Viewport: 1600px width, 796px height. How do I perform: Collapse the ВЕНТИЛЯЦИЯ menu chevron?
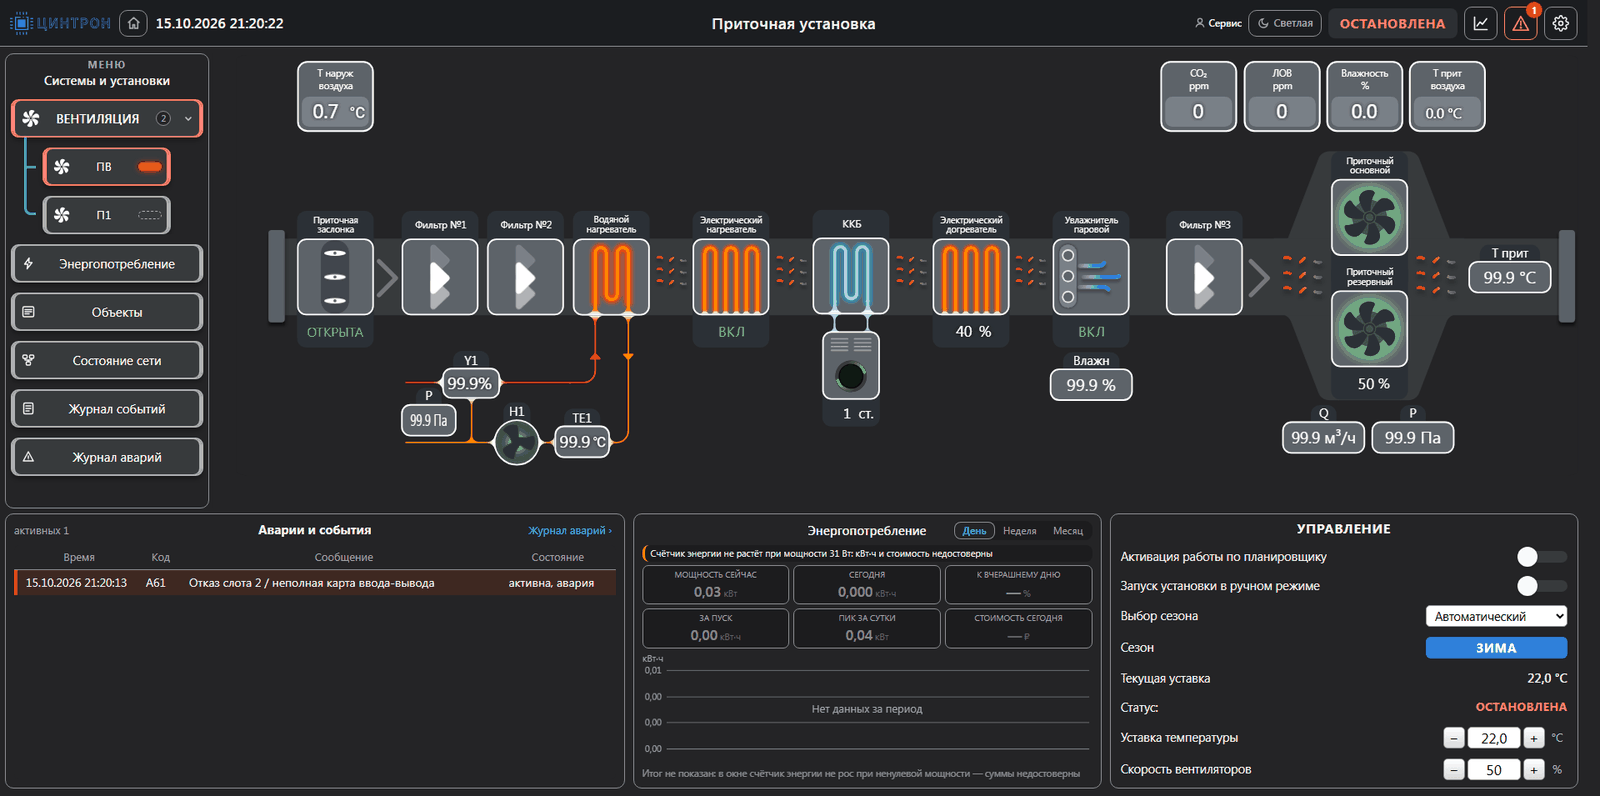click(188, 119)
